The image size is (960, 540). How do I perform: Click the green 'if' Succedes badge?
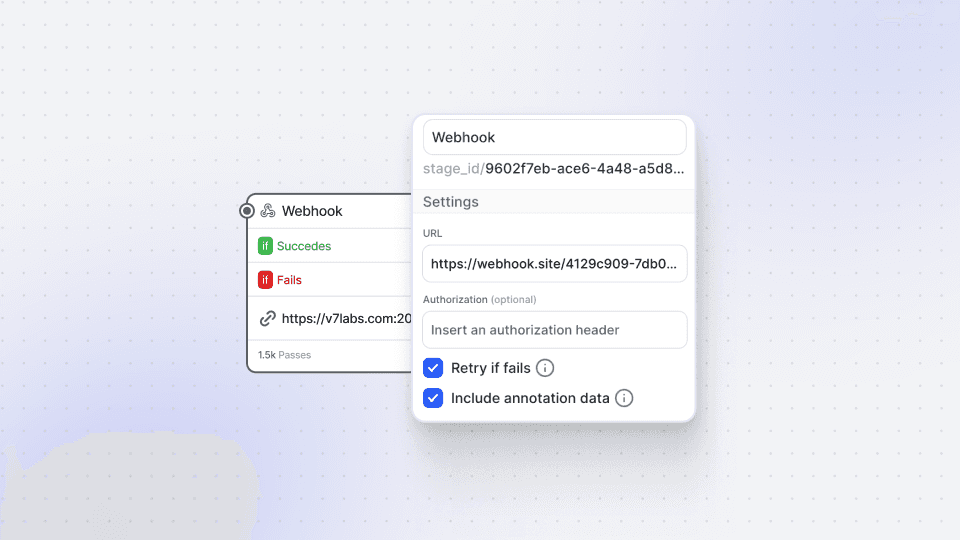[x=265, y=246]
